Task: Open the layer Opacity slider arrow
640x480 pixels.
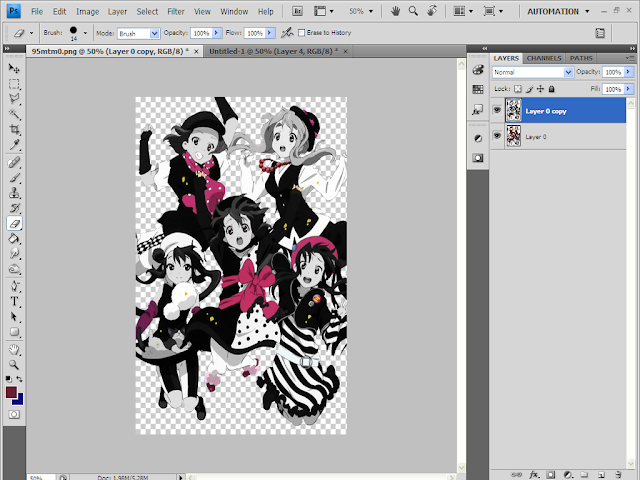Action: tap(629, 72)
